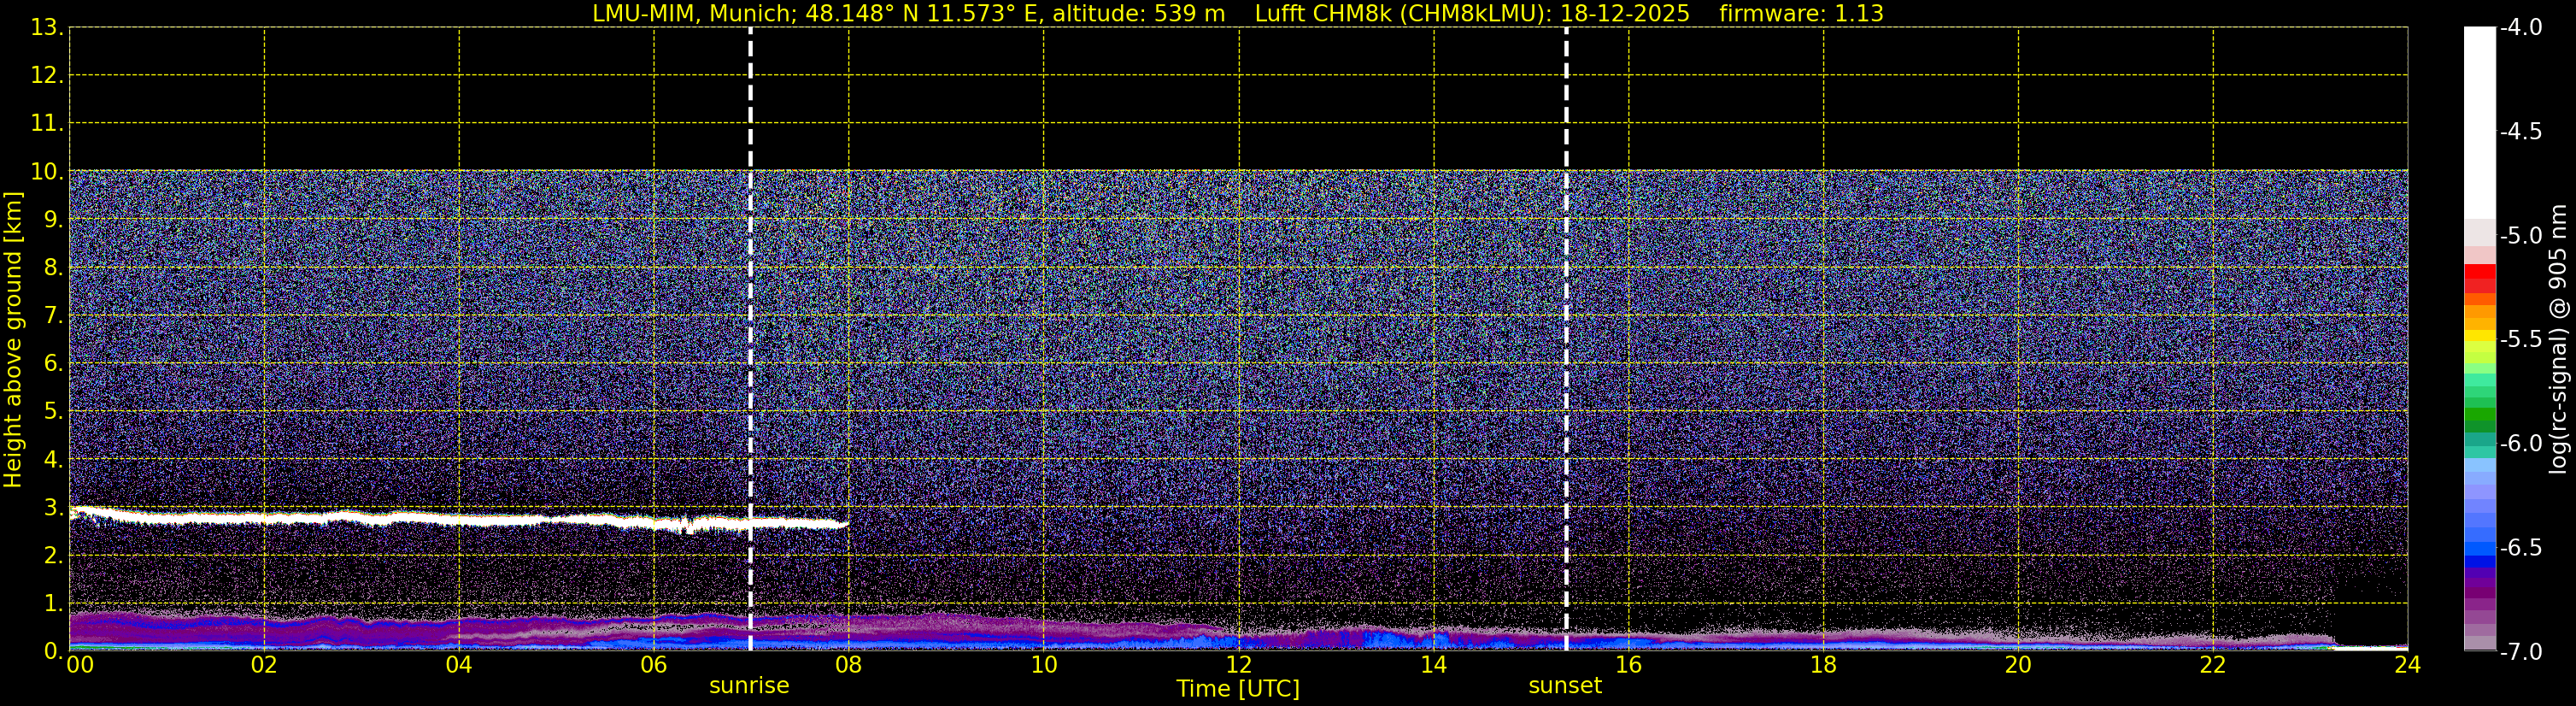Click the "-7.0" colorbar tick label
2576x706 pixels.
point(2521,652)
